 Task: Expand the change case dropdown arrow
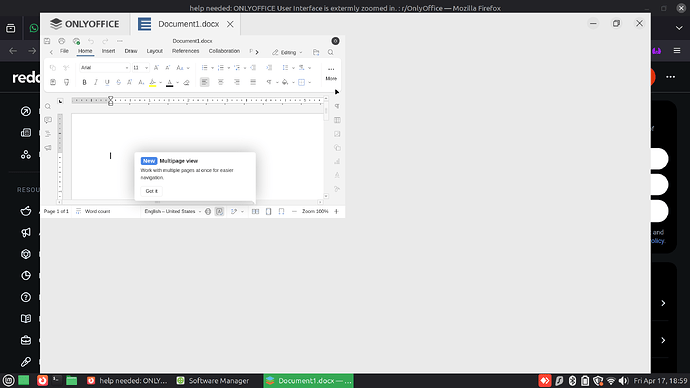pos(188,68)
